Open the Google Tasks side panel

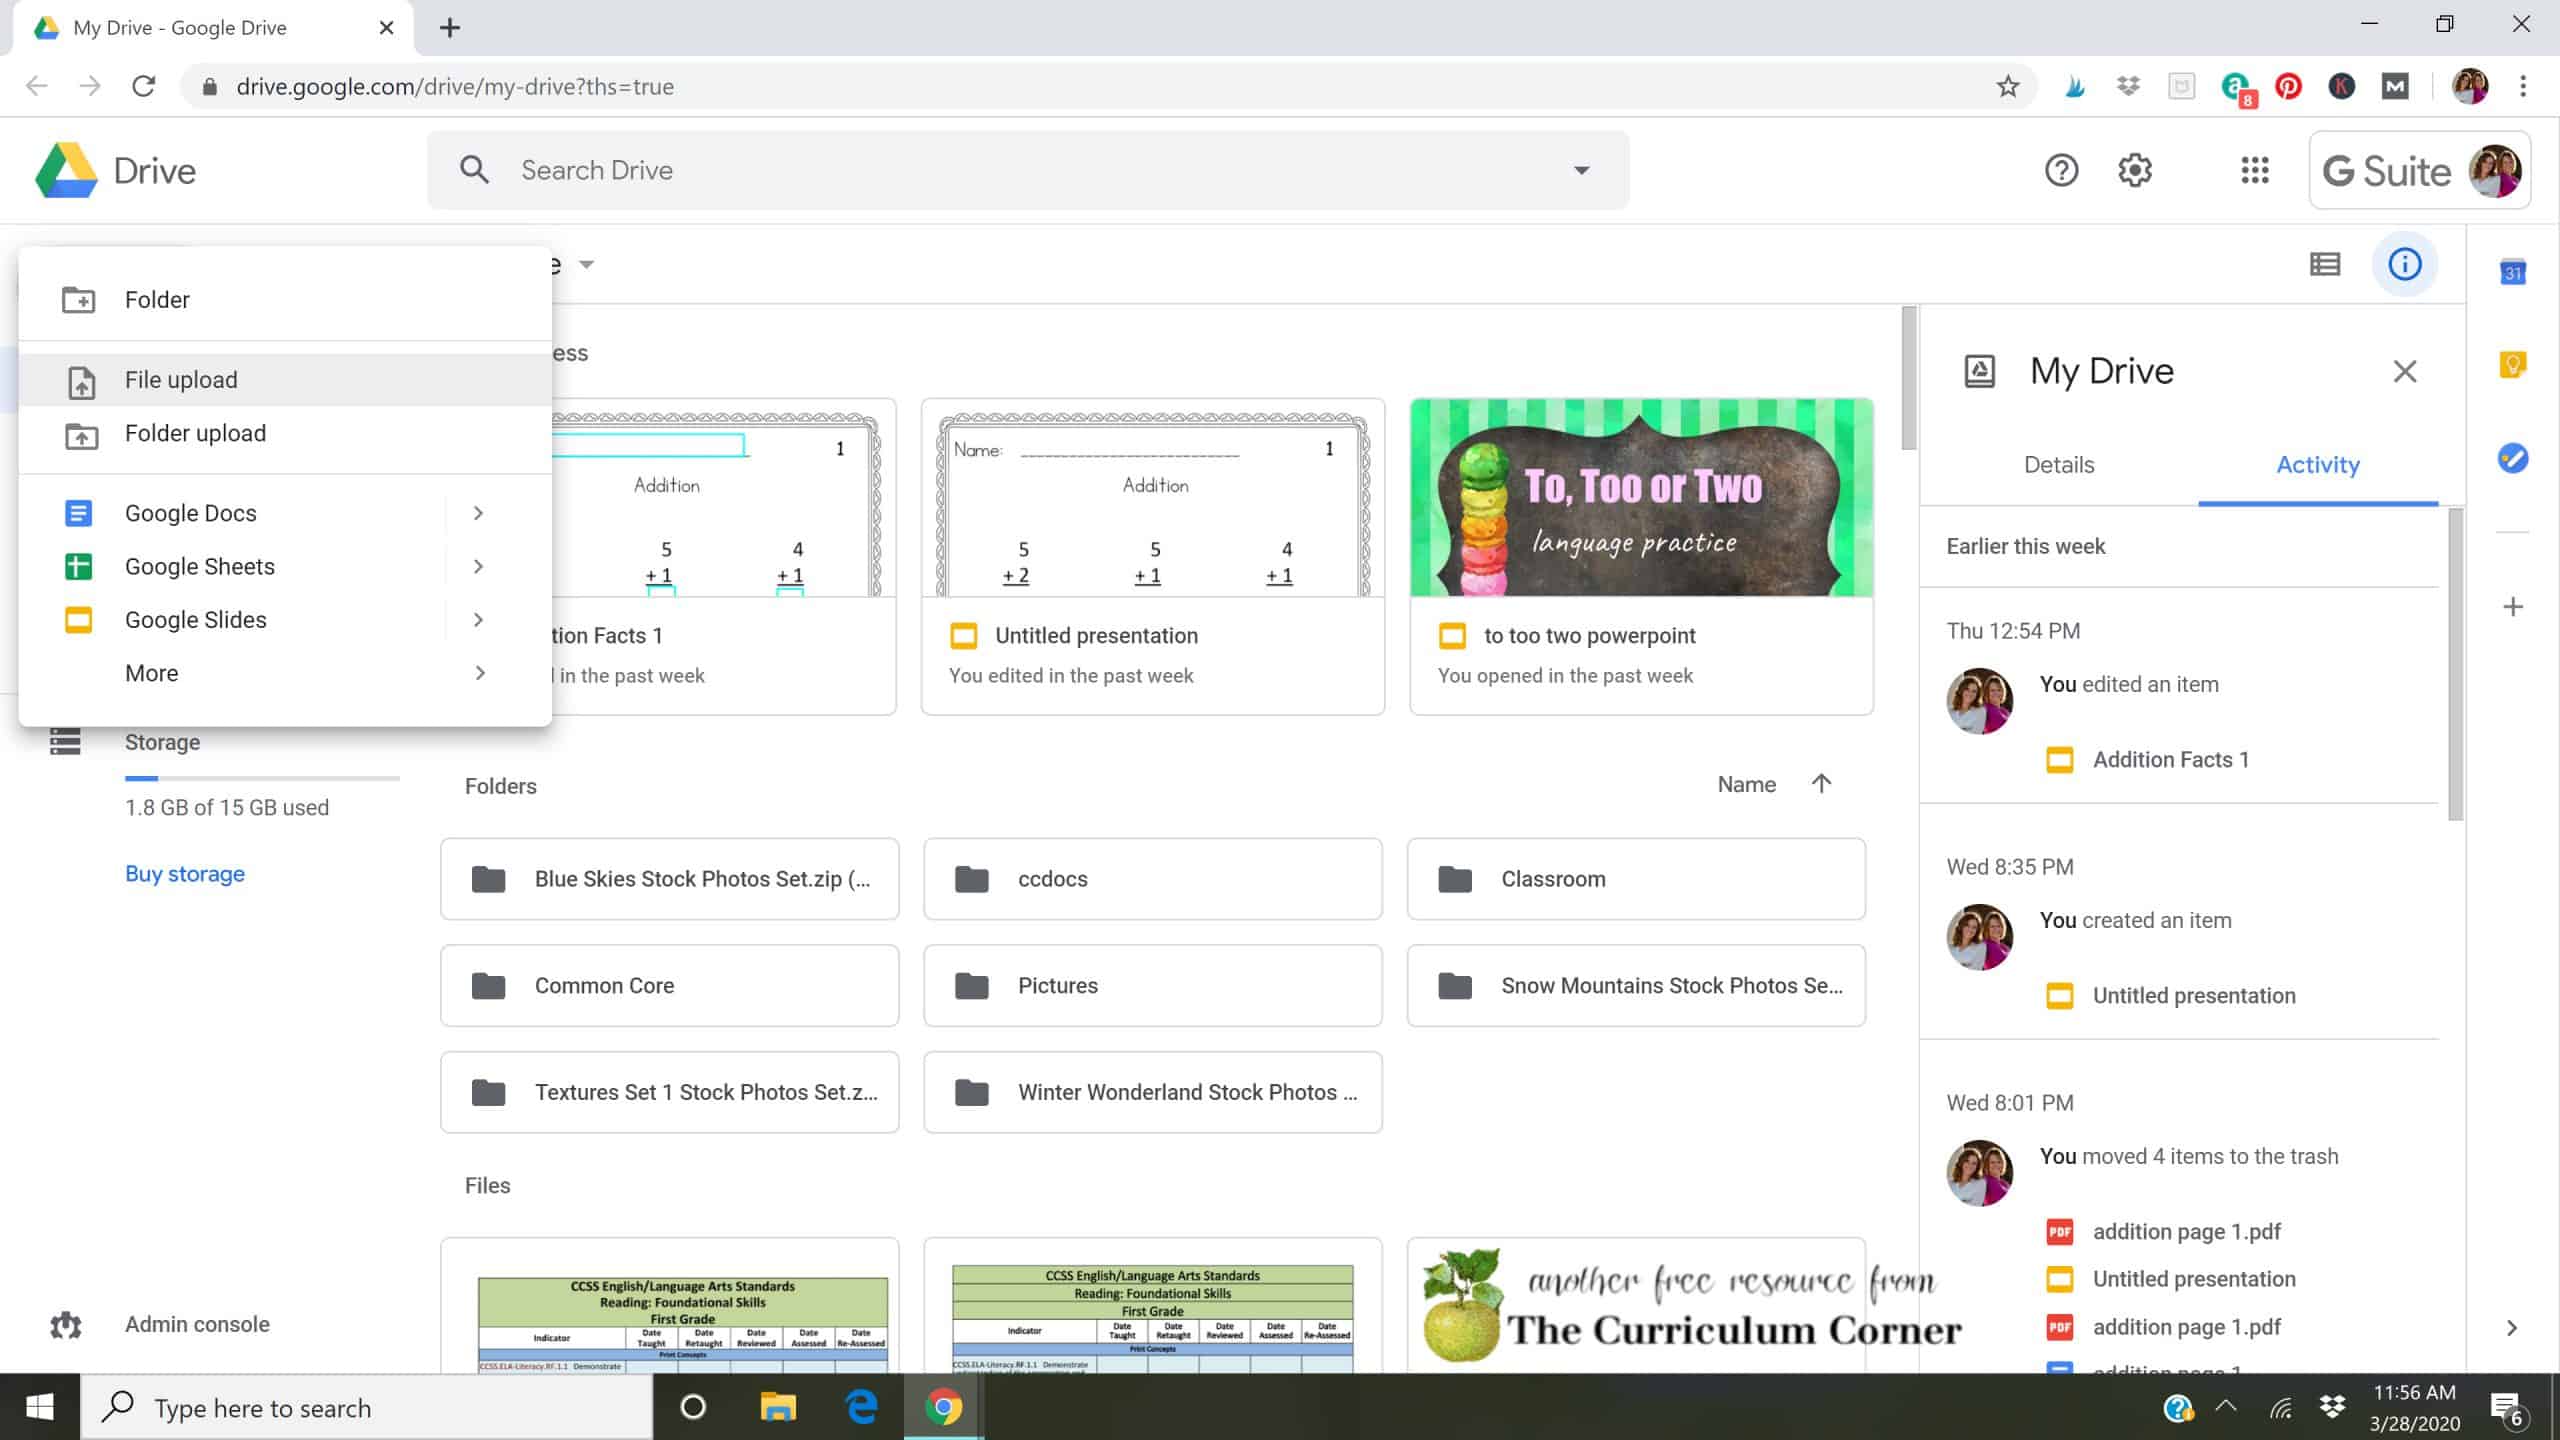pyautogui.click(x=2512, y=458)
